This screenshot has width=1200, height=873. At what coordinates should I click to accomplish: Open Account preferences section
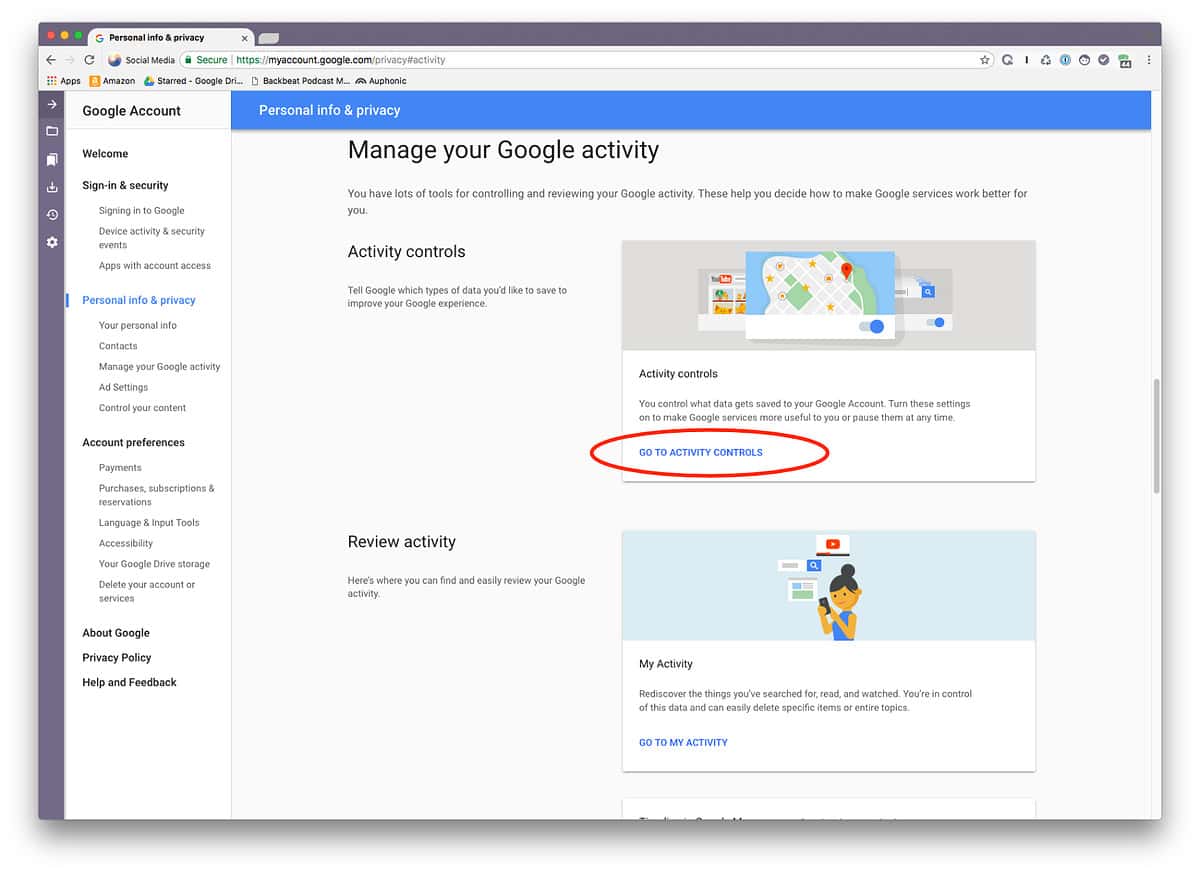pyautogui.click(x=133, y=443)
